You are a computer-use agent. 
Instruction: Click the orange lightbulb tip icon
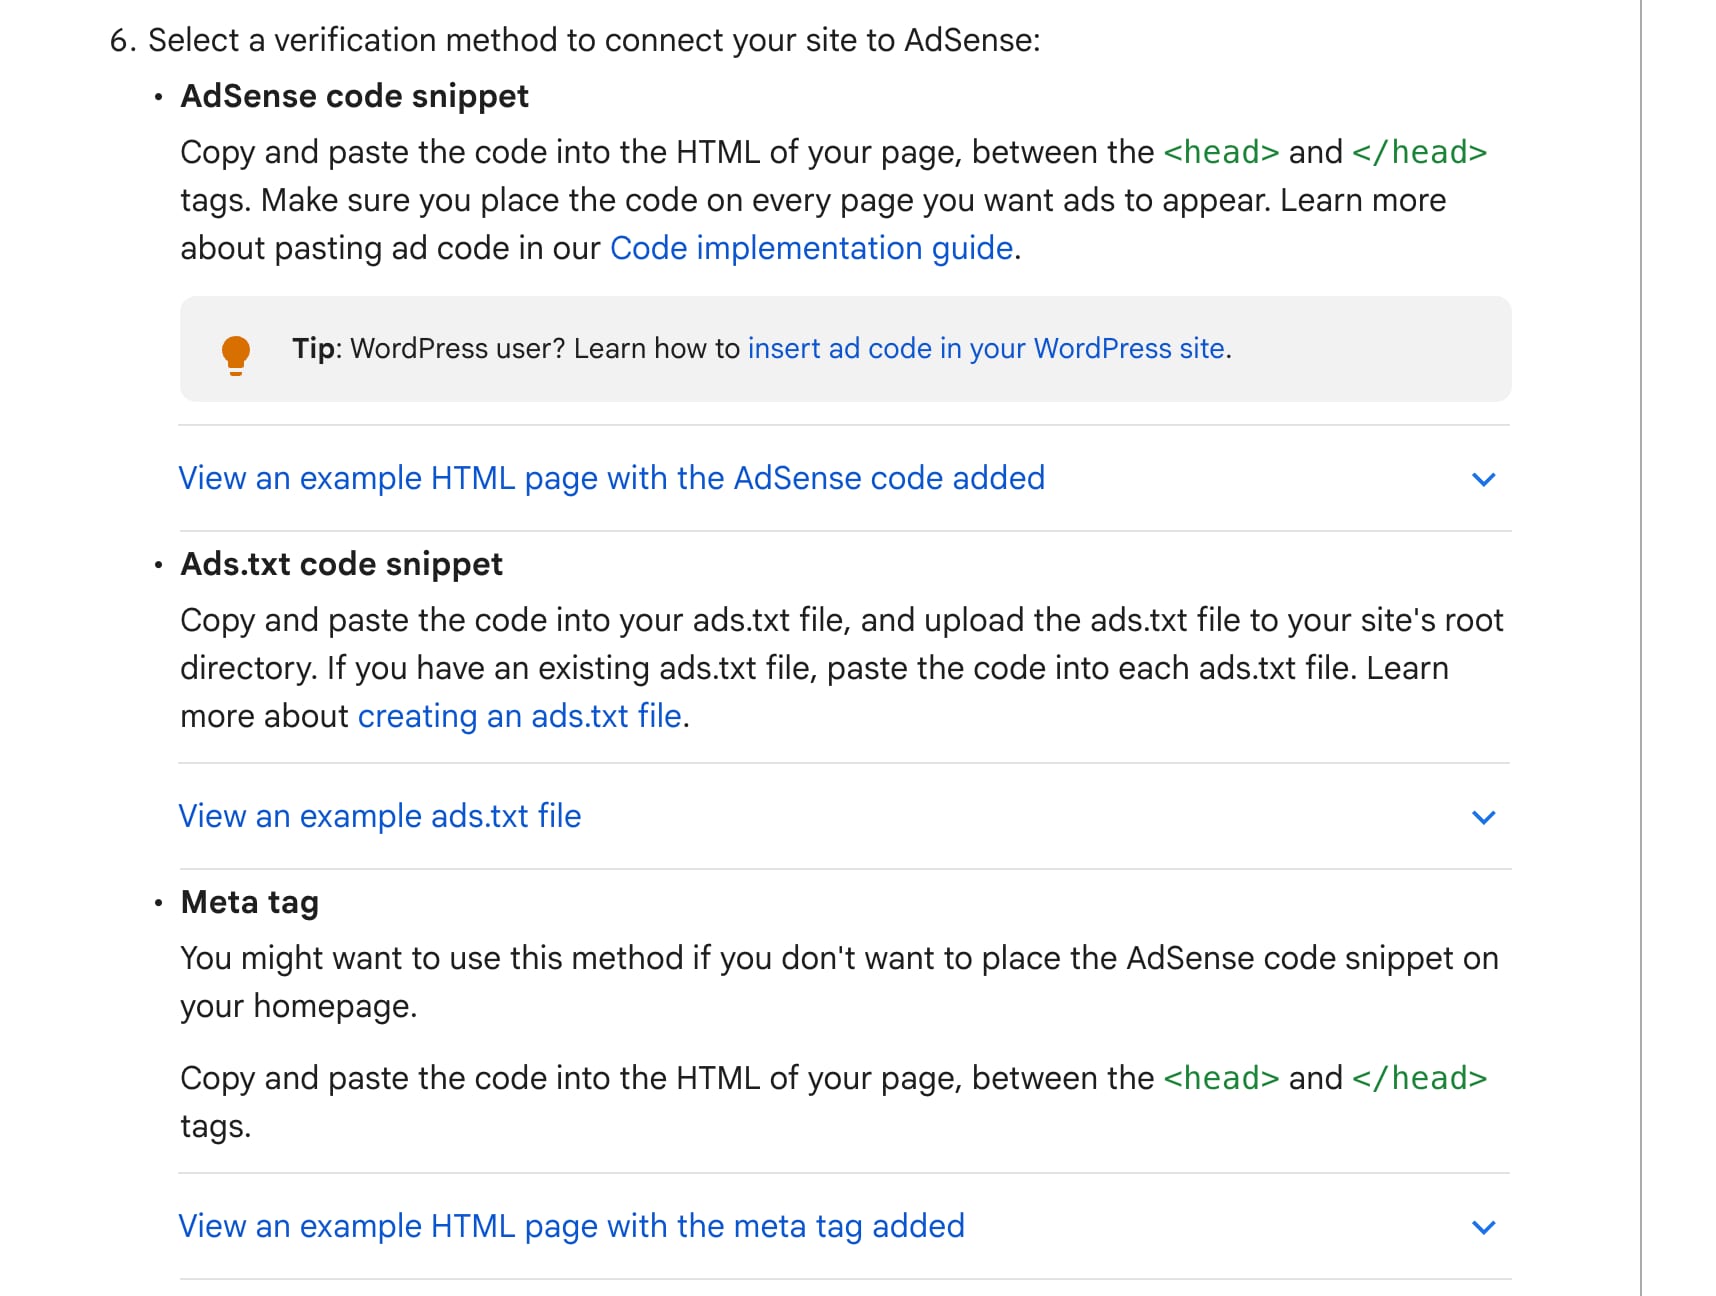pos(236,354)
